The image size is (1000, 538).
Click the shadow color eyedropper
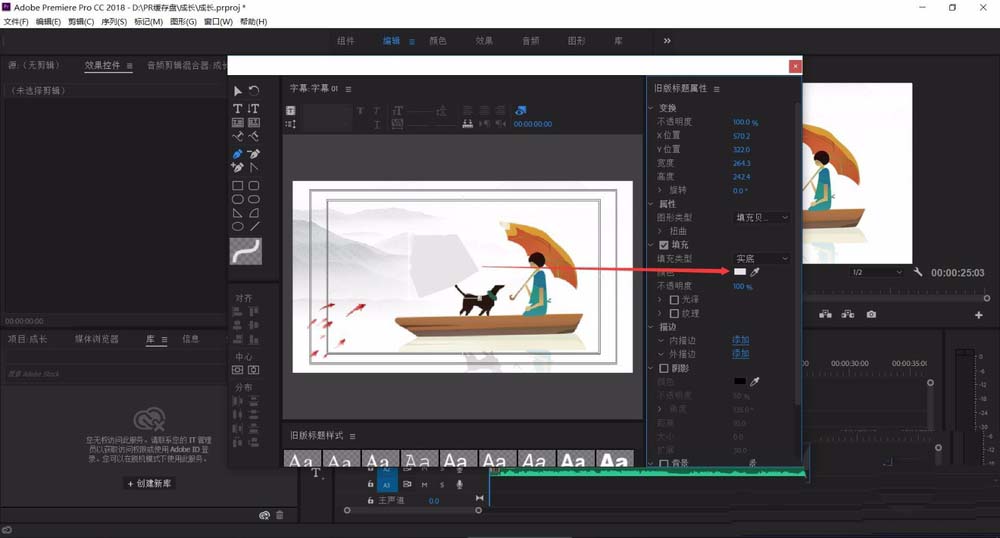(755, 381)
